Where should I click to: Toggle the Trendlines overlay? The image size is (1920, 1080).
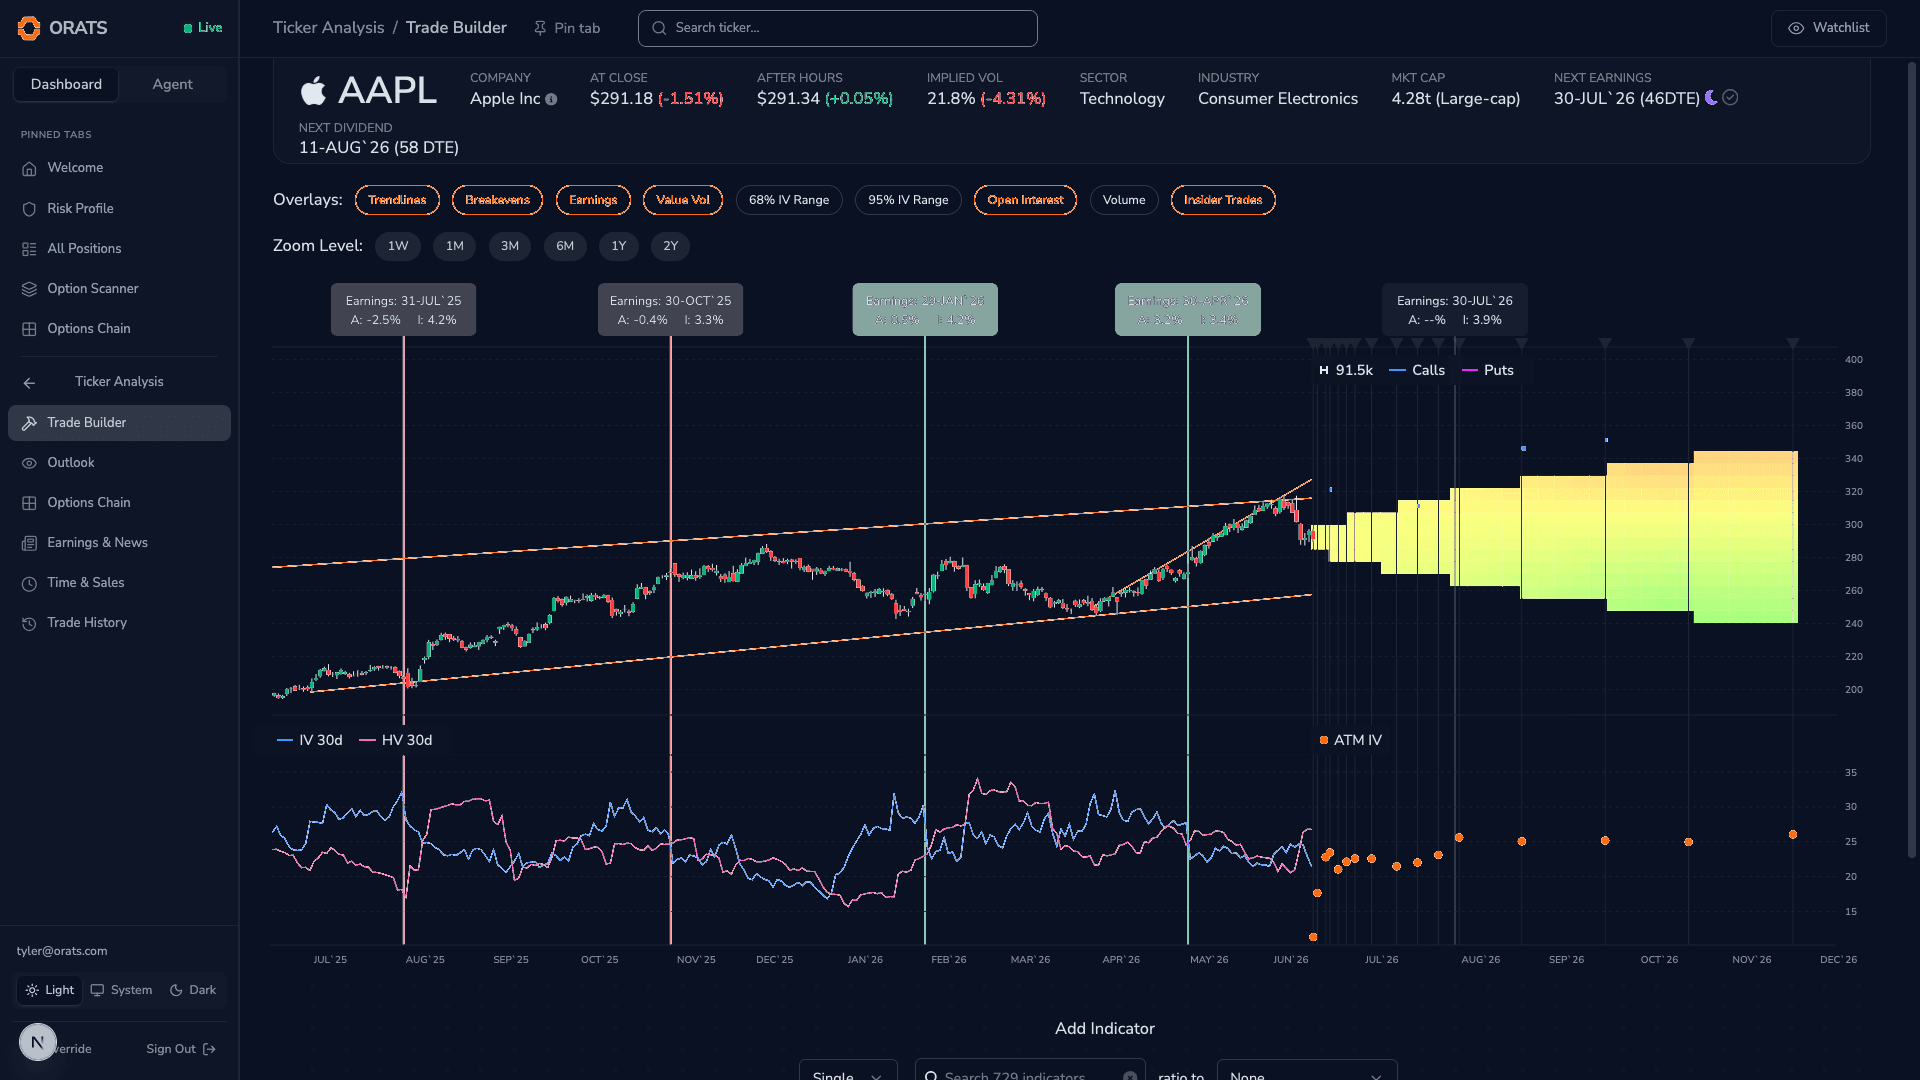pyautogui.click(x=397, y=200)
